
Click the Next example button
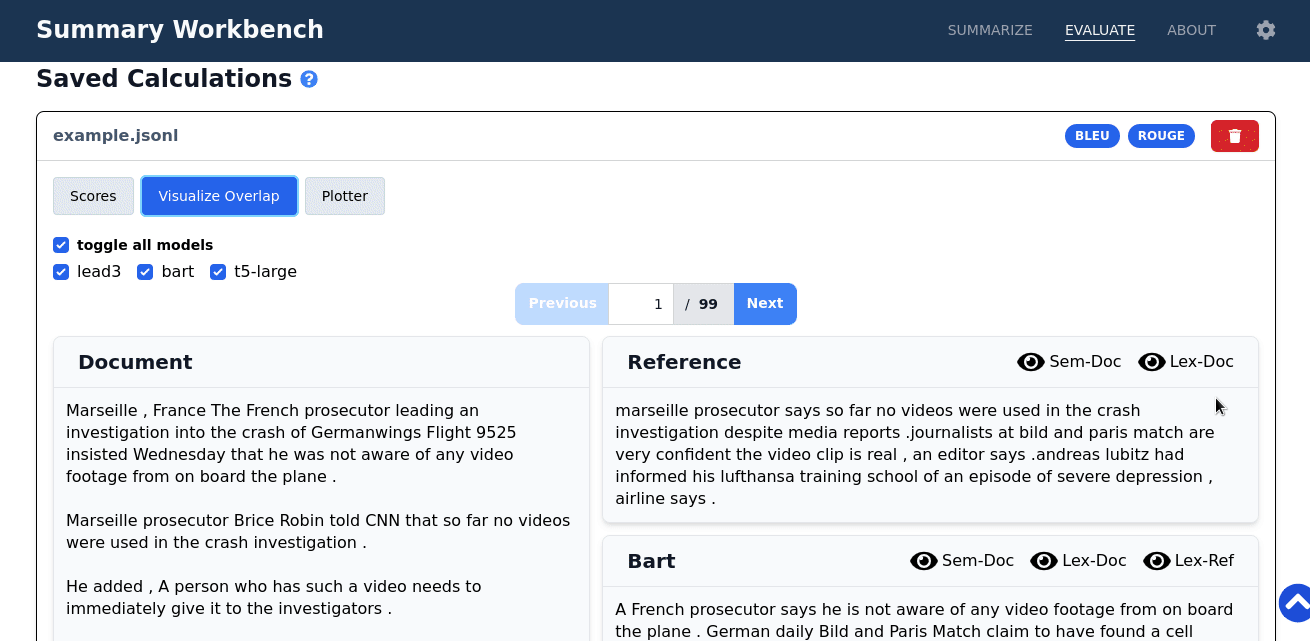pos(765,304)
